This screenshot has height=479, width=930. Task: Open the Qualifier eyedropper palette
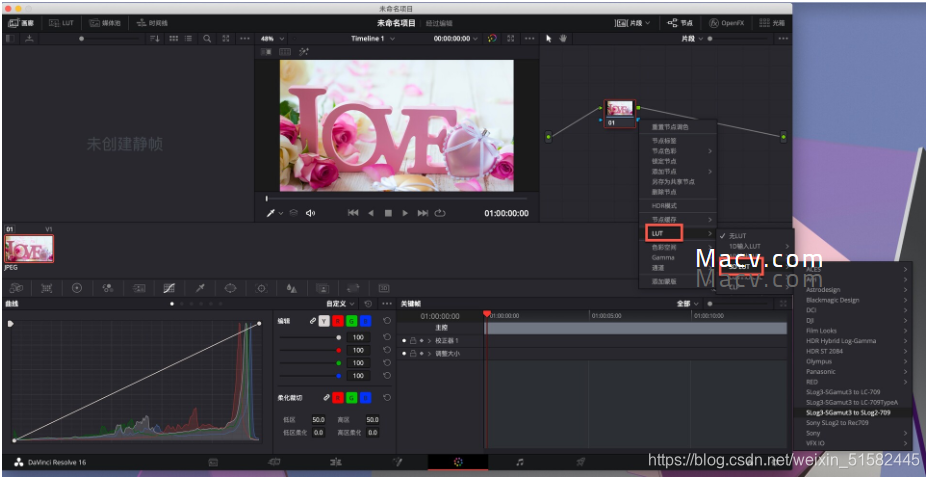(x=200, y=288)
